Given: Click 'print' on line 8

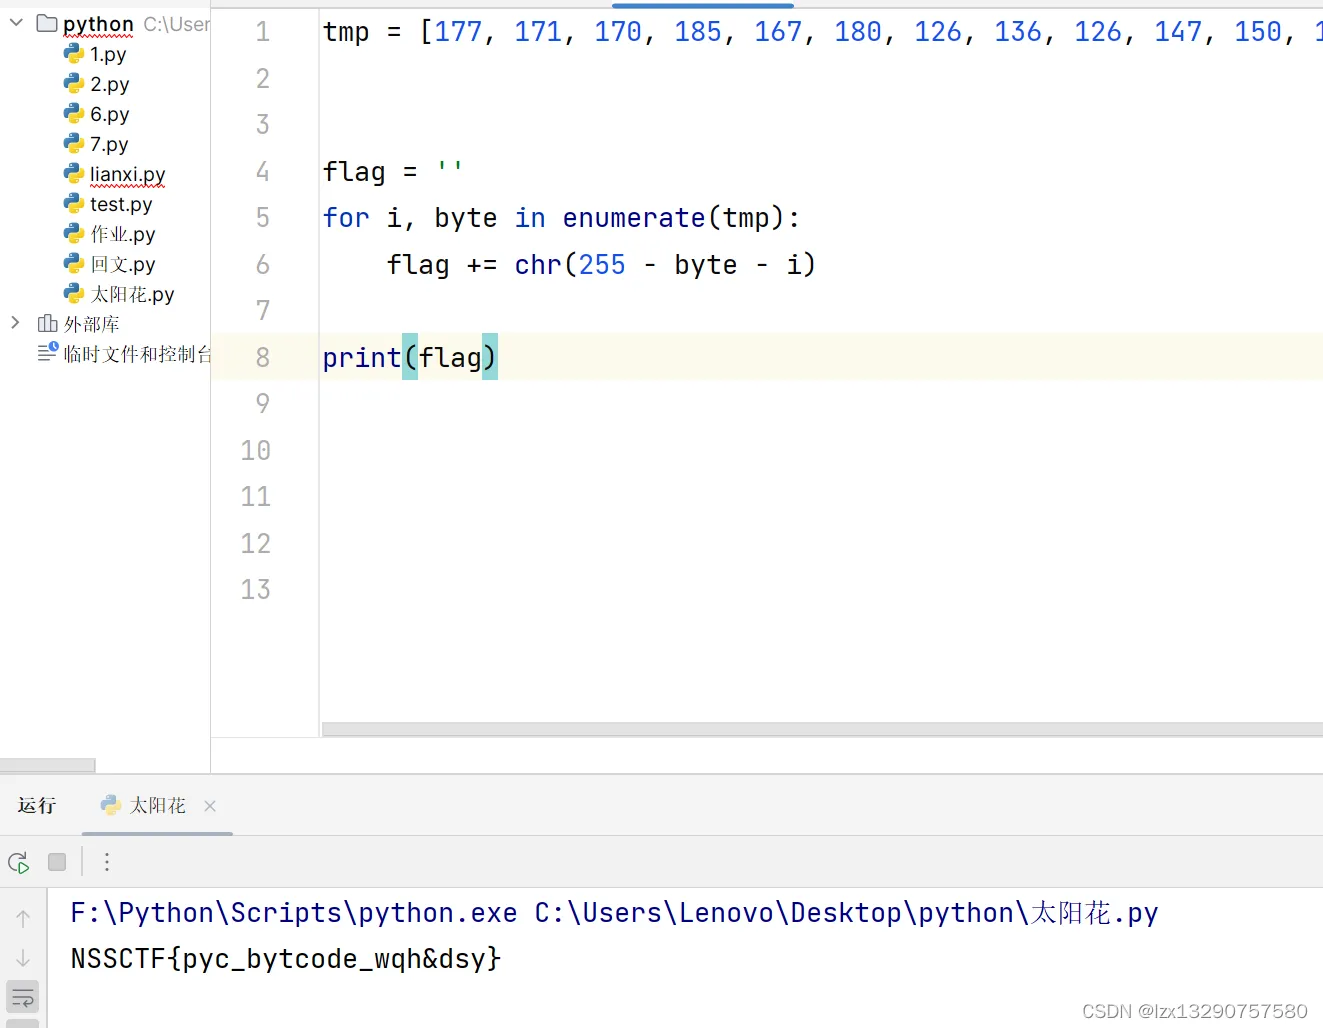Looking at the screenshot, I should 362,358.
